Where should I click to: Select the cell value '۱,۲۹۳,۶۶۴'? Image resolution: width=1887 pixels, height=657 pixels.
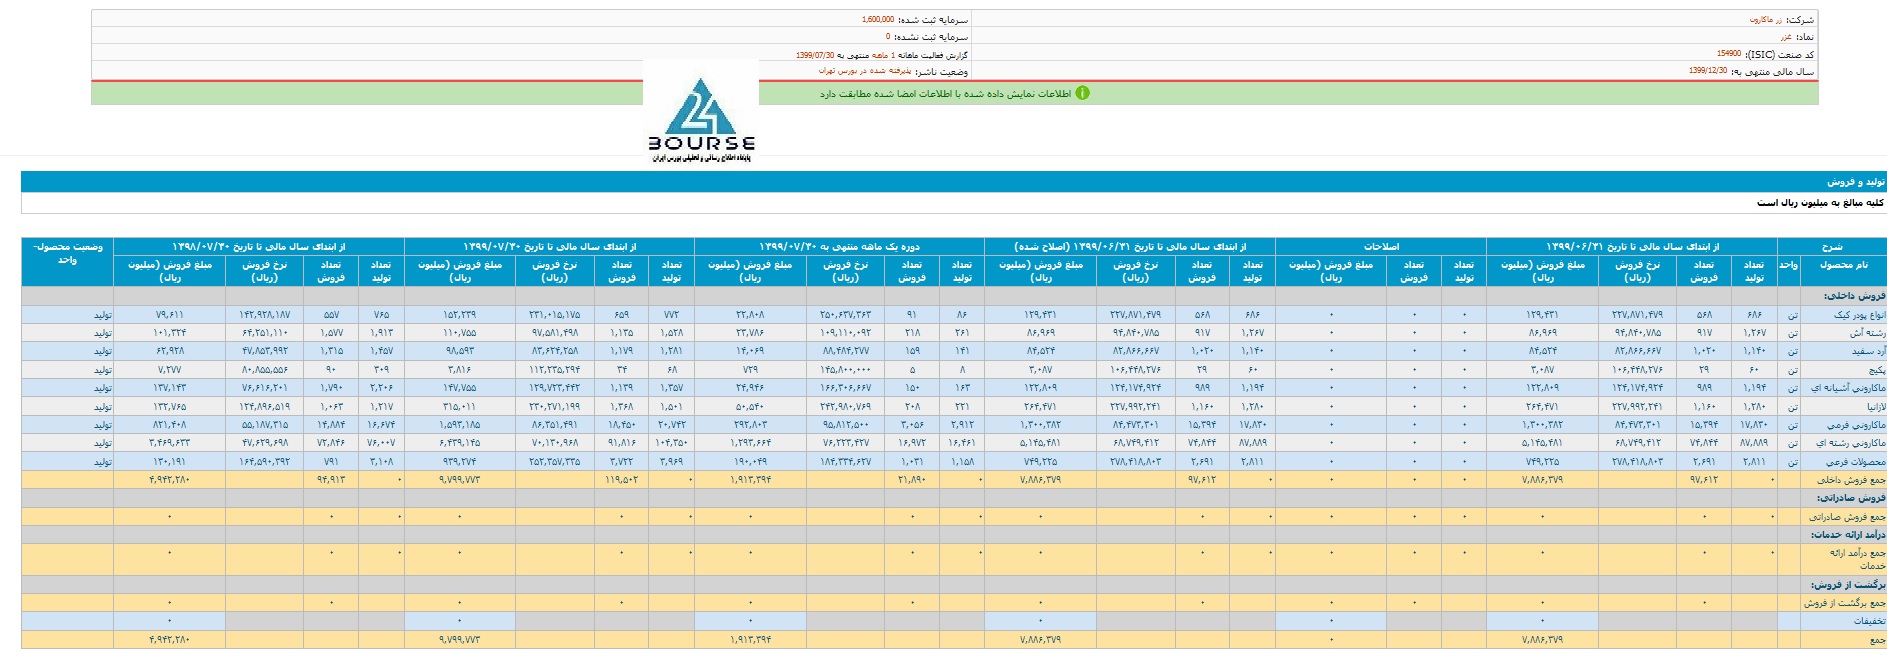[x=750, y=443]
